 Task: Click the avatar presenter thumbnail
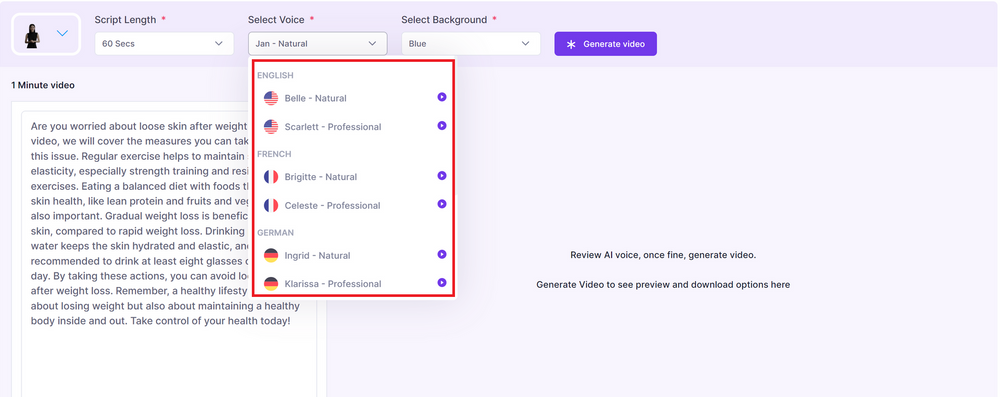[x=32, y=36]
